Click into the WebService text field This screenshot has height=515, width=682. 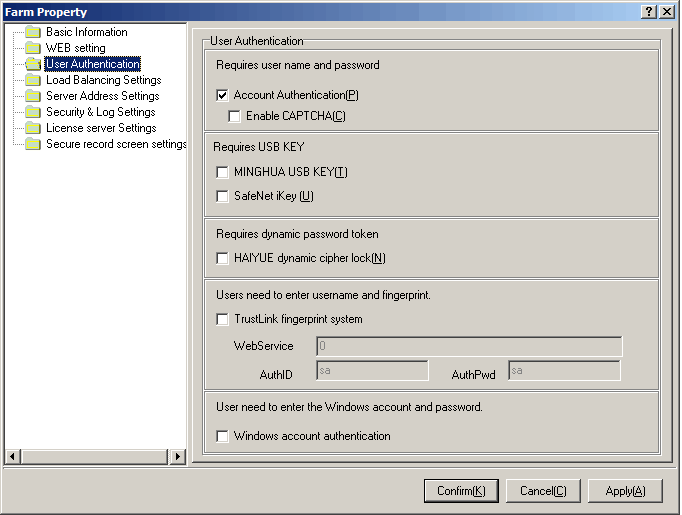click(x=468, y=347)
